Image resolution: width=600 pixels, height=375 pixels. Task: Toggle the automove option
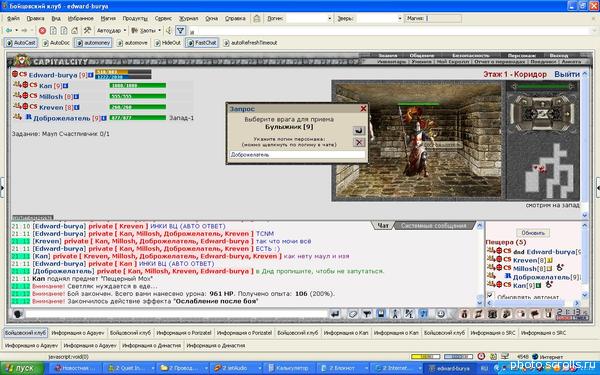coord(132,43)
